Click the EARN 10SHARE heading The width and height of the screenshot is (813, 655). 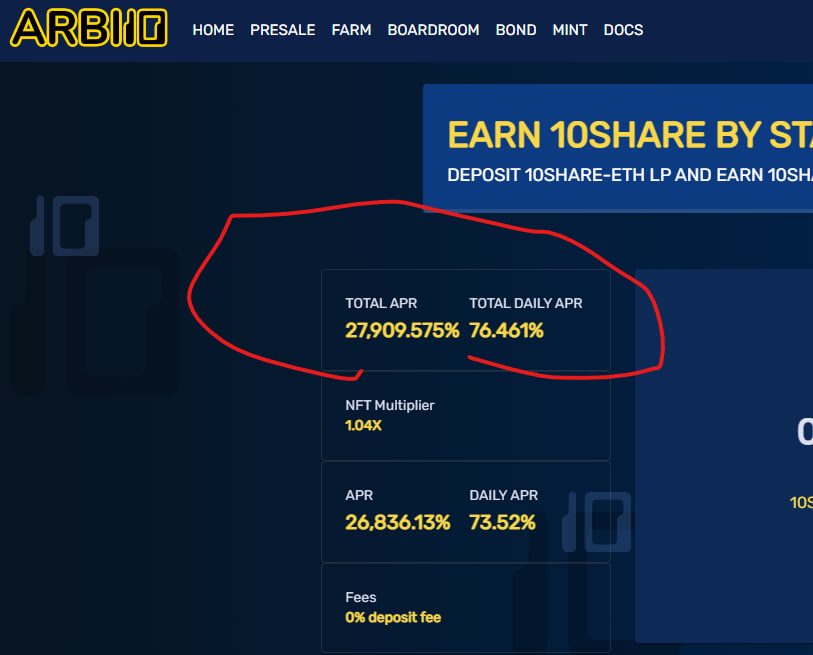pyautogui.click(x=630, y=135)
